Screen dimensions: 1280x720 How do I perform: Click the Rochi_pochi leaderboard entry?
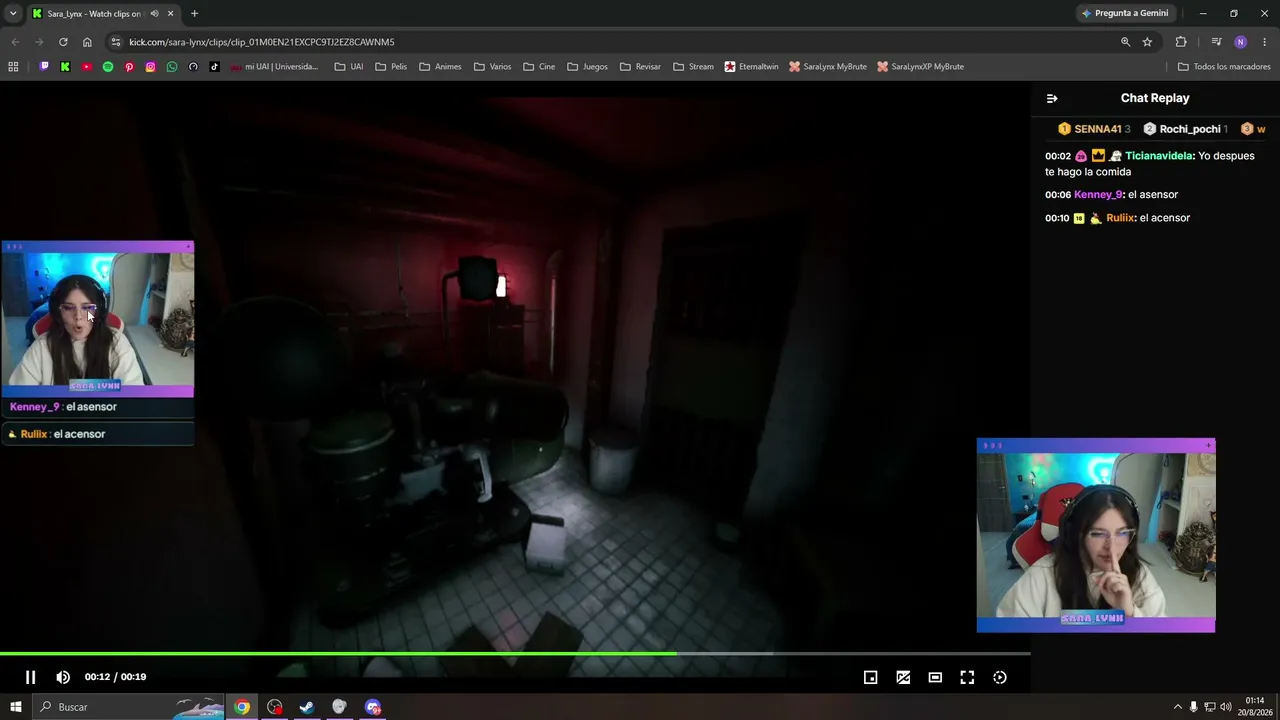[x=1185, y=129]
